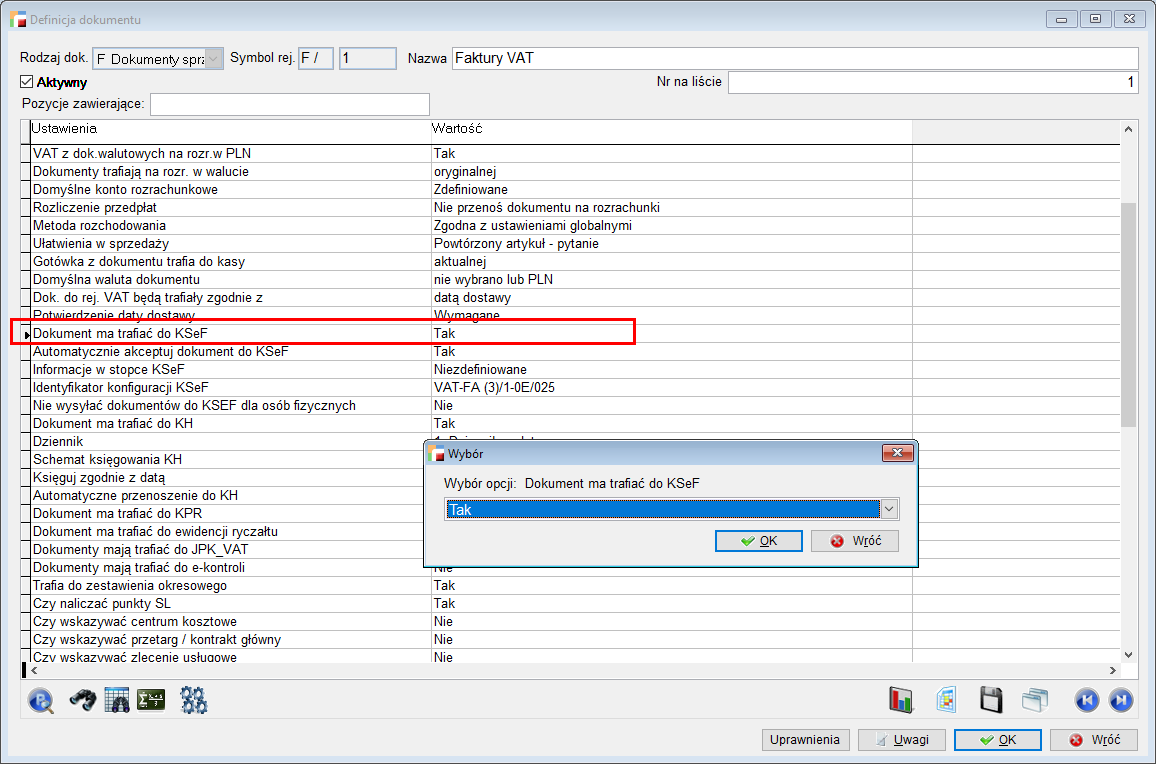
Task: Click the gears configuration icon
Action: click(193, 700)
